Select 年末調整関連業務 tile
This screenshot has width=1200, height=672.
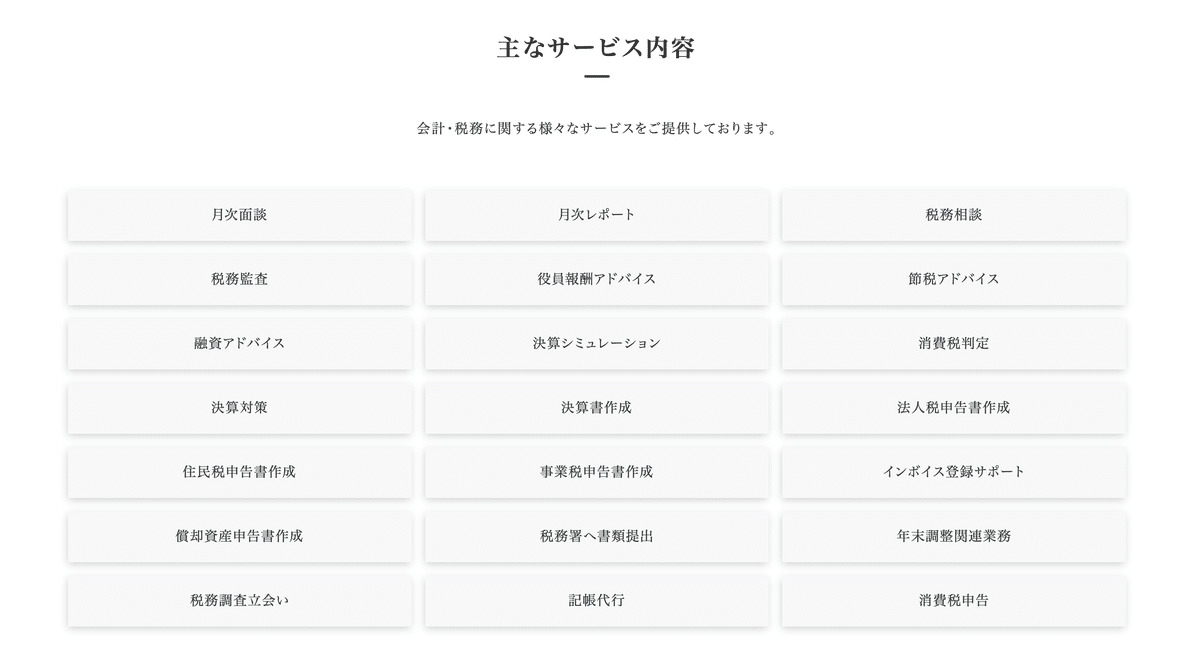pyautogui.click(x=954, y=536)
